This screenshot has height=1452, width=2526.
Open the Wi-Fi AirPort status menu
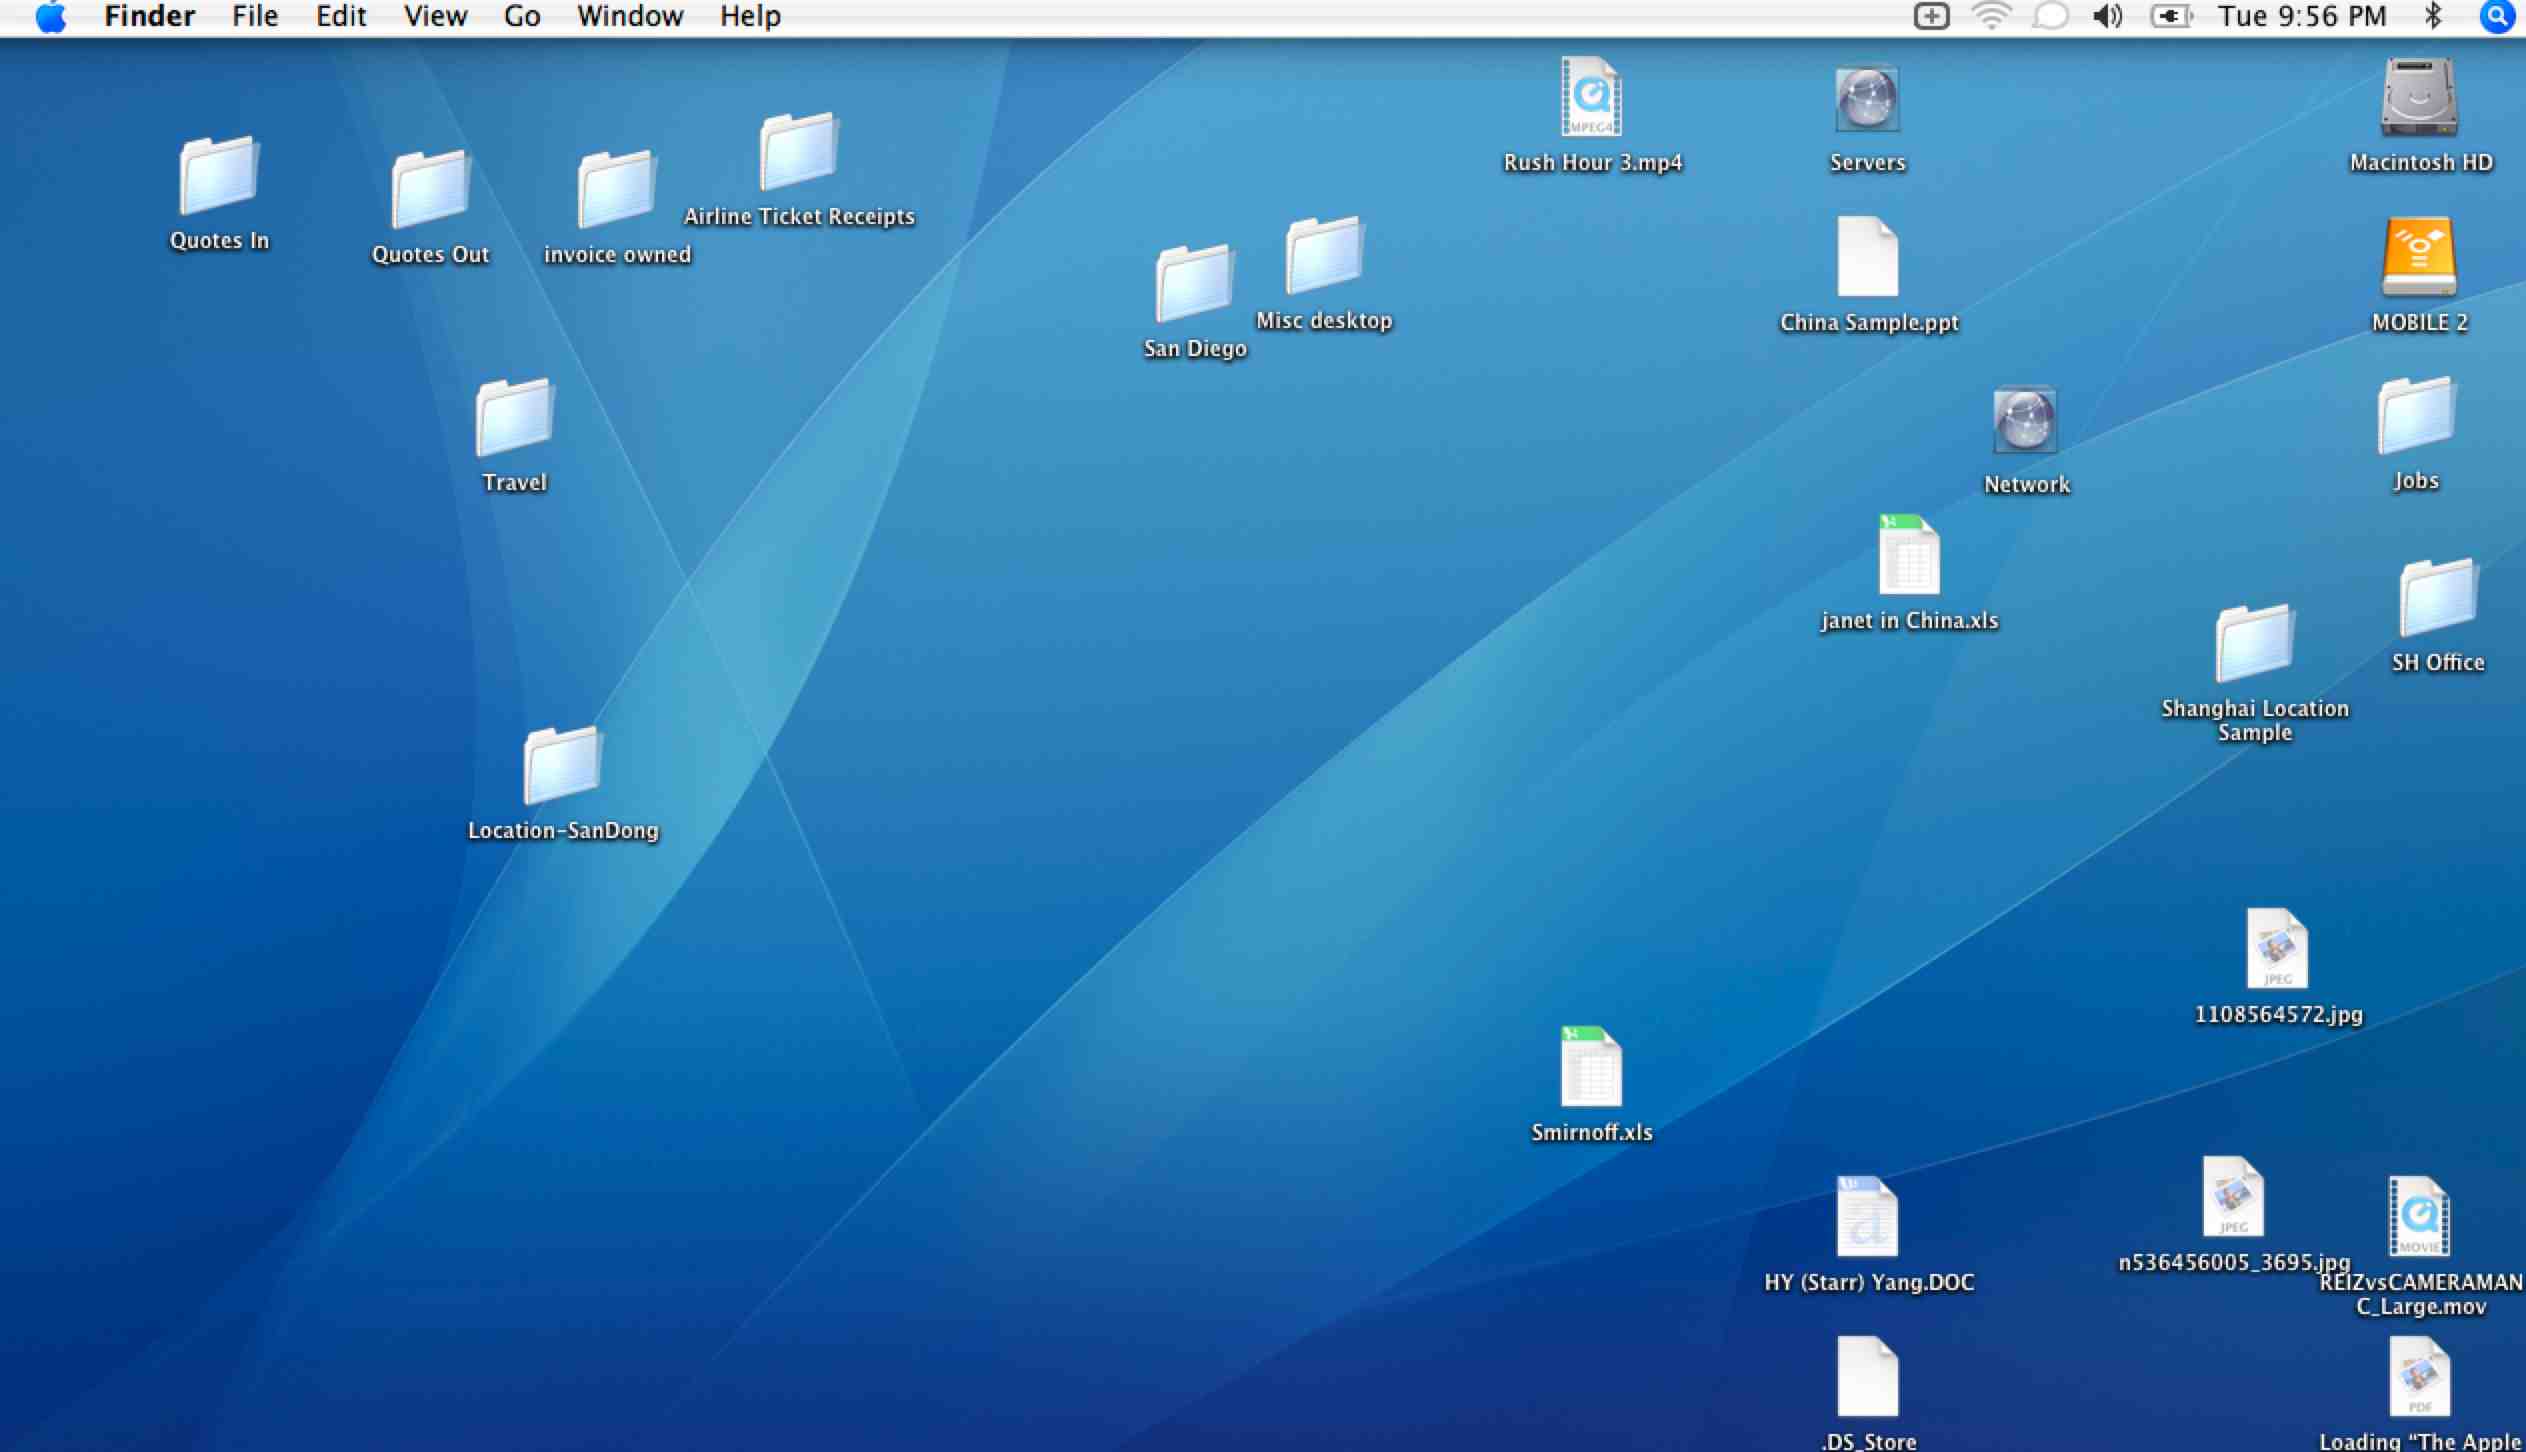pos(1991,17)
